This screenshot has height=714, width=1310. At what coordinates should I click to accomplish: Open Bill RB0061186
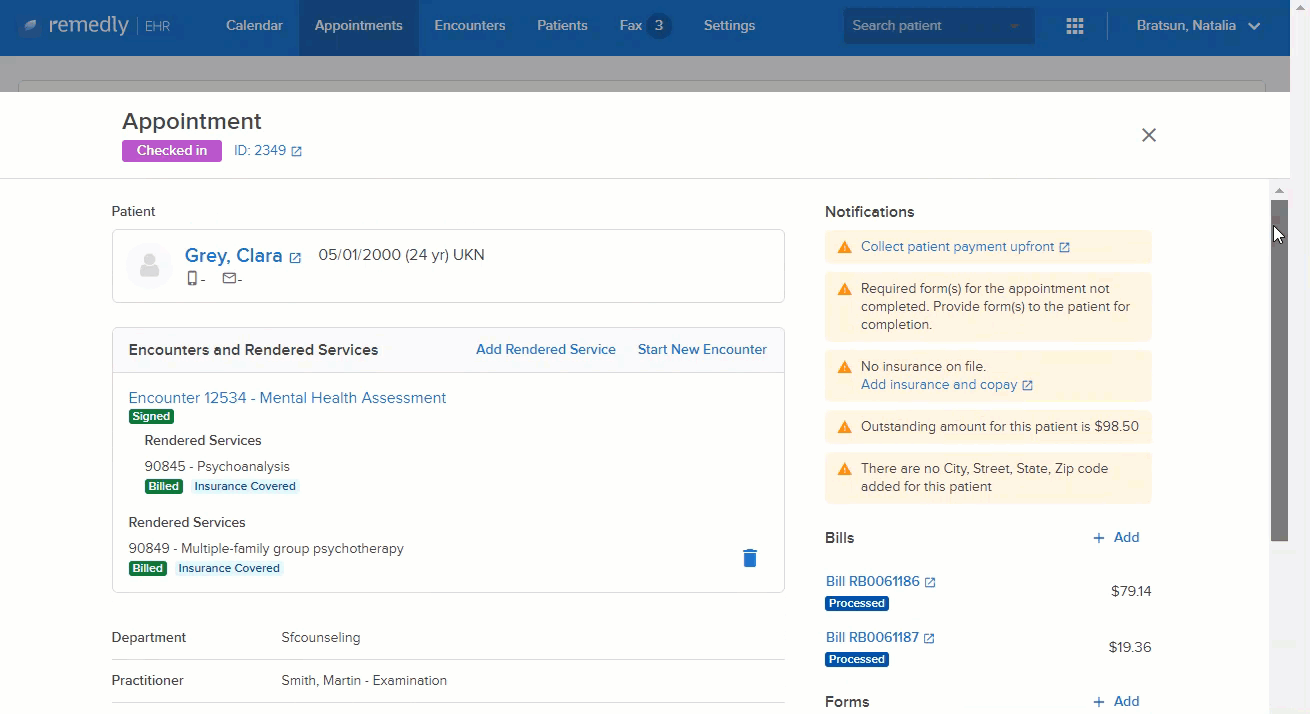point(873,582)
